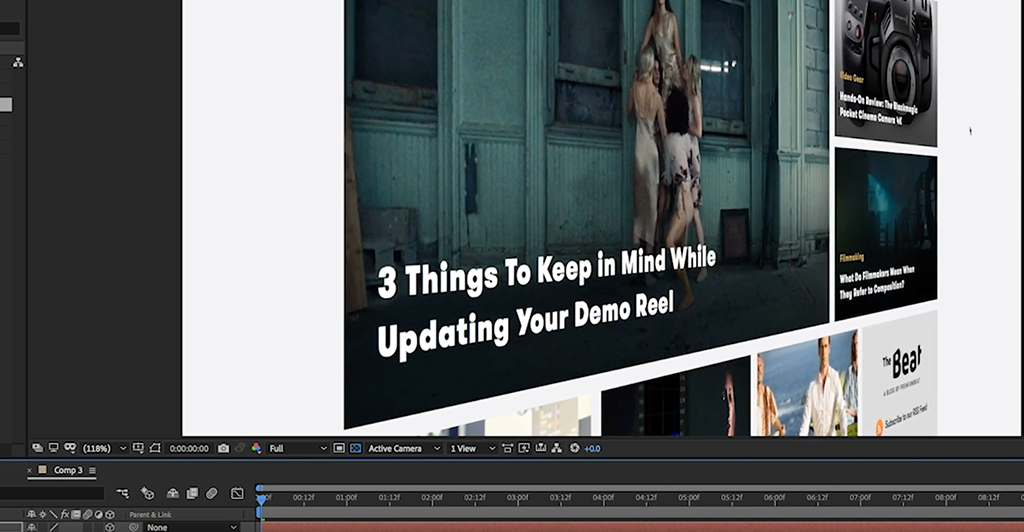Toggle mask and shape path visibility
The image size is (1024, 532).
point(70,448)
